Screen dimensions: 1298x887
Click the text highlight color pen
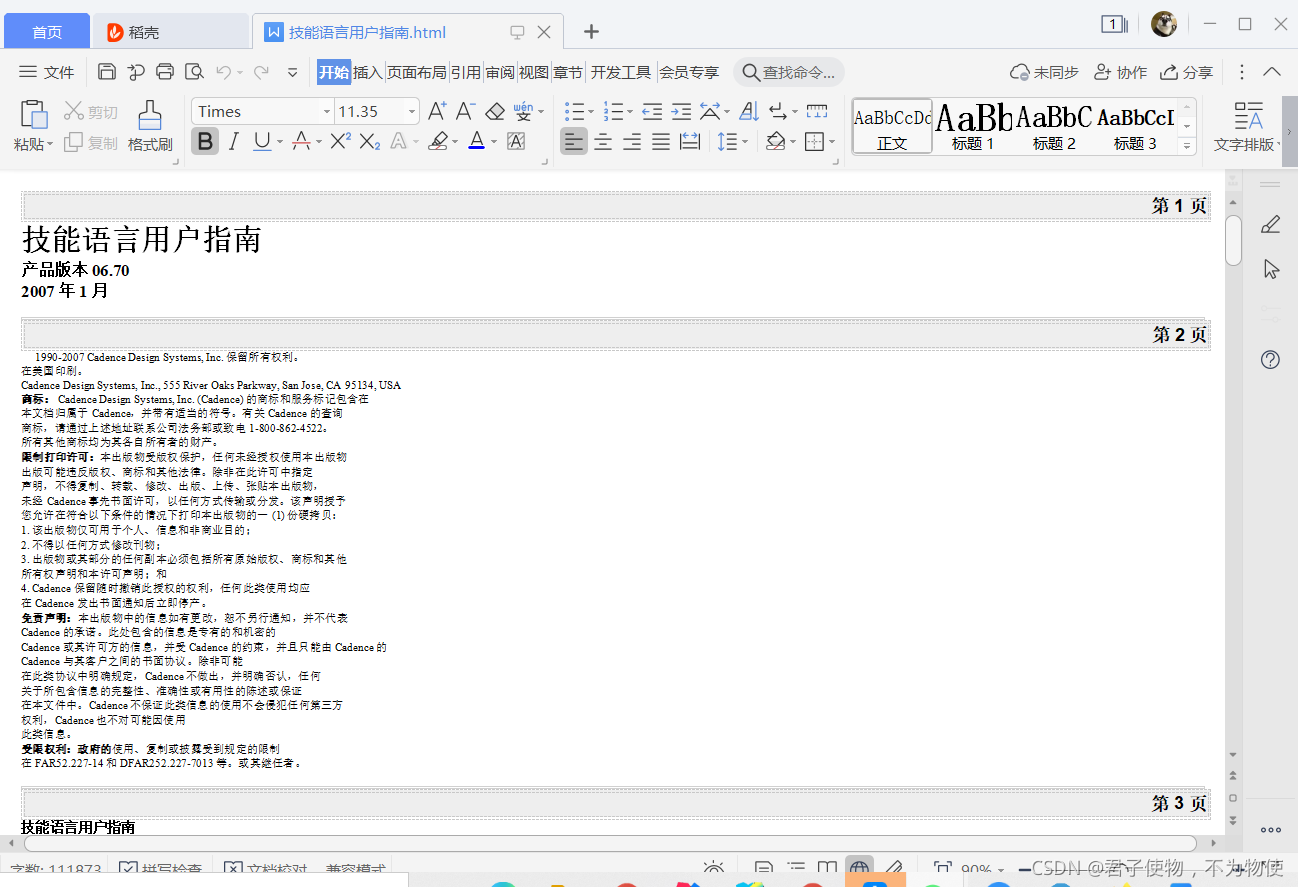tap(437, 142)
